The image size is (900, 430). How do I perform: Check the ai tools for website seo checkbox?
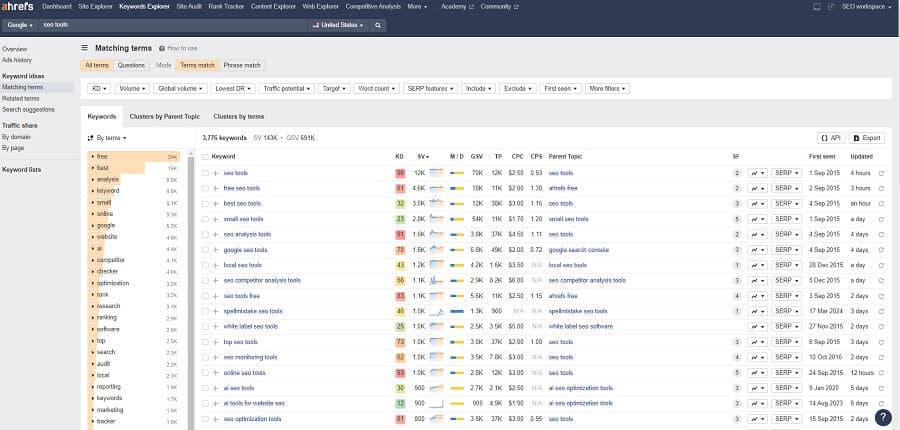pos(205,404)
